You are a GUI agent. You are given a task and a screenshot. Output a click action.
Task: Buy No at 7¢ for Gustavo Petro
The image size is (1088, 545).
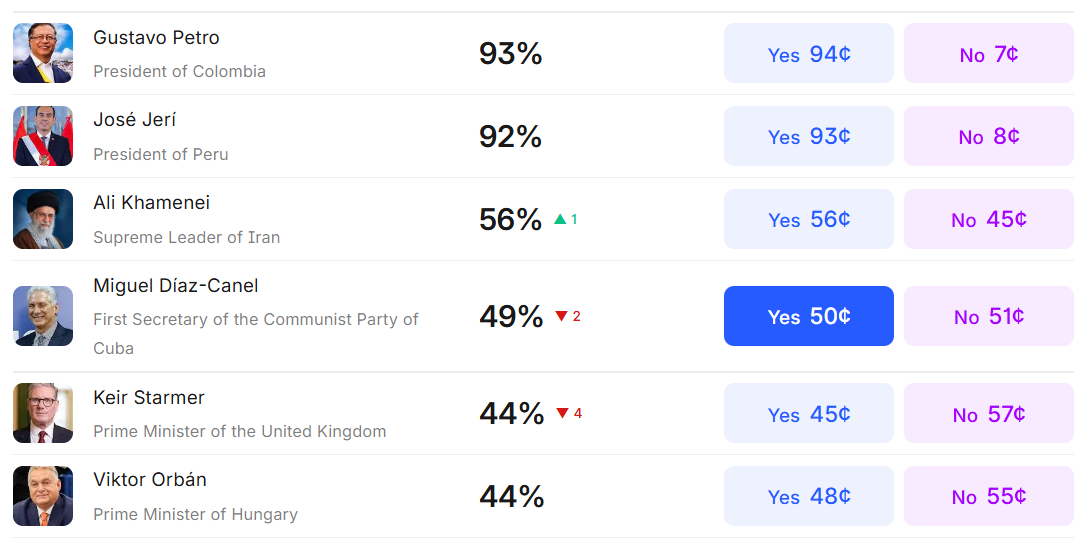point(988,54)
